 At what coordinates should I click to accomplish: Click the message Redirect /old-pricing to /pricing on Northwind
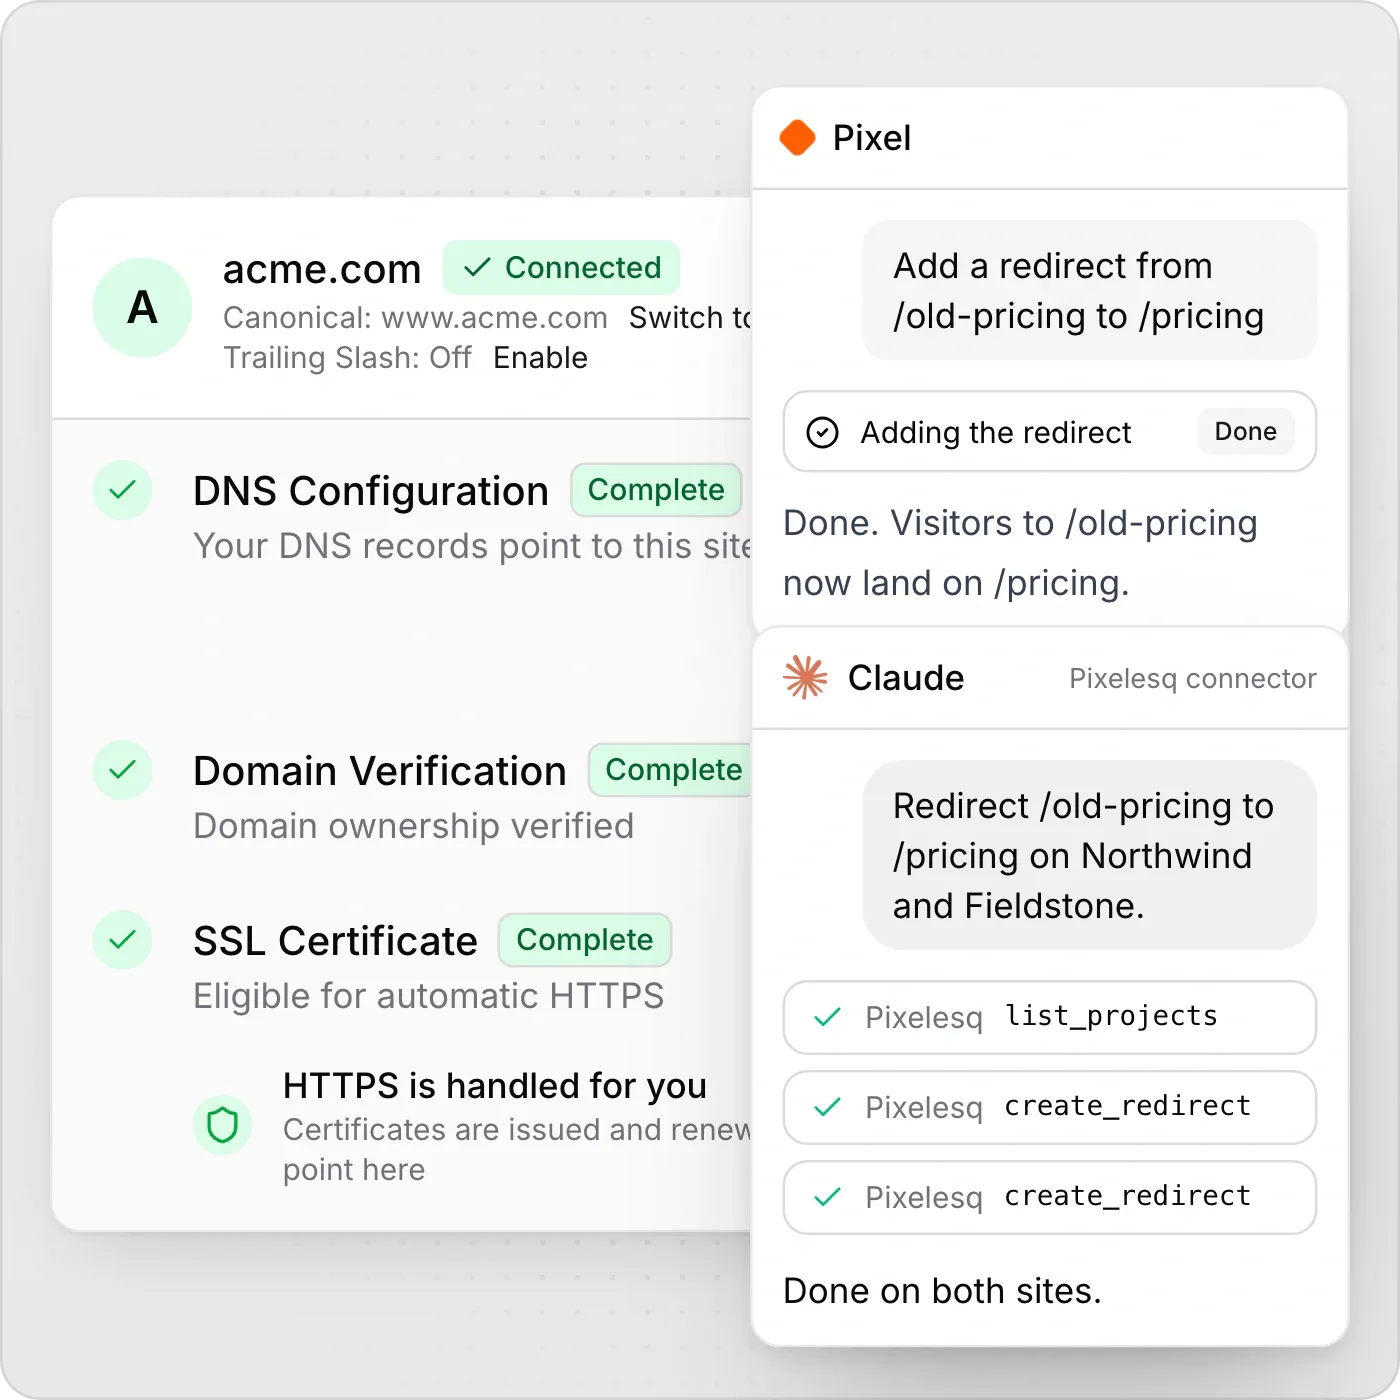point(1090,855)
